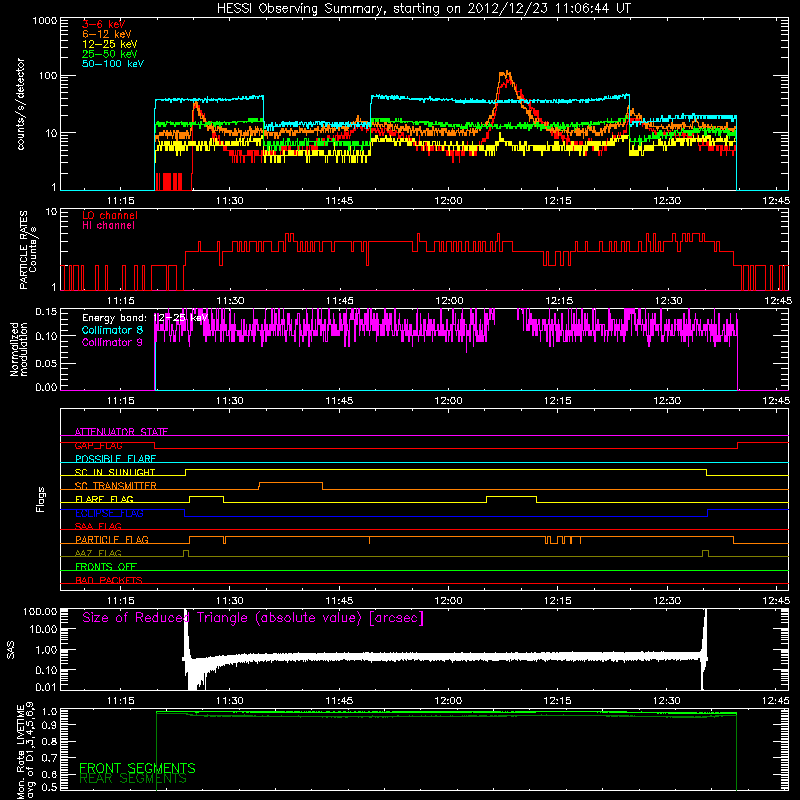Click the 11:15 tick label of counts panel
This screenshot has height=800, width=800.
click(120, 201)
